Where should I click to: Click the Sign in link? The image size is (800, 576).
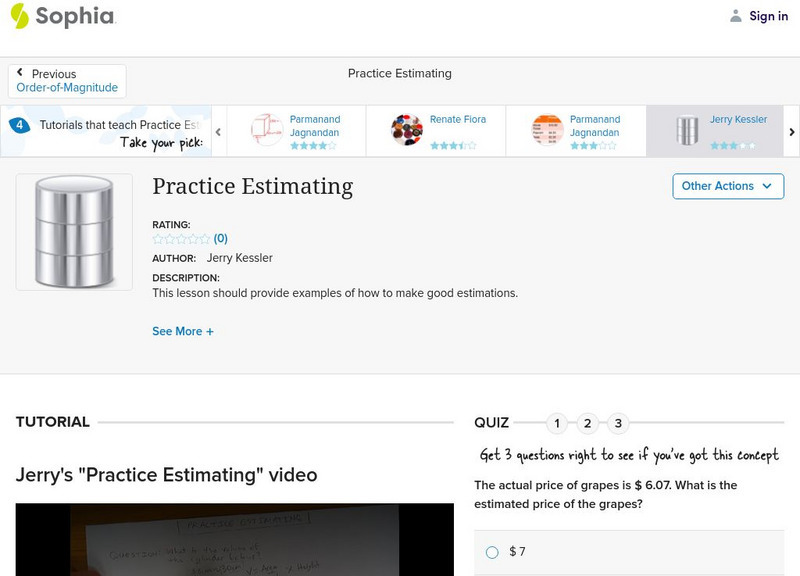pos(768,16)
